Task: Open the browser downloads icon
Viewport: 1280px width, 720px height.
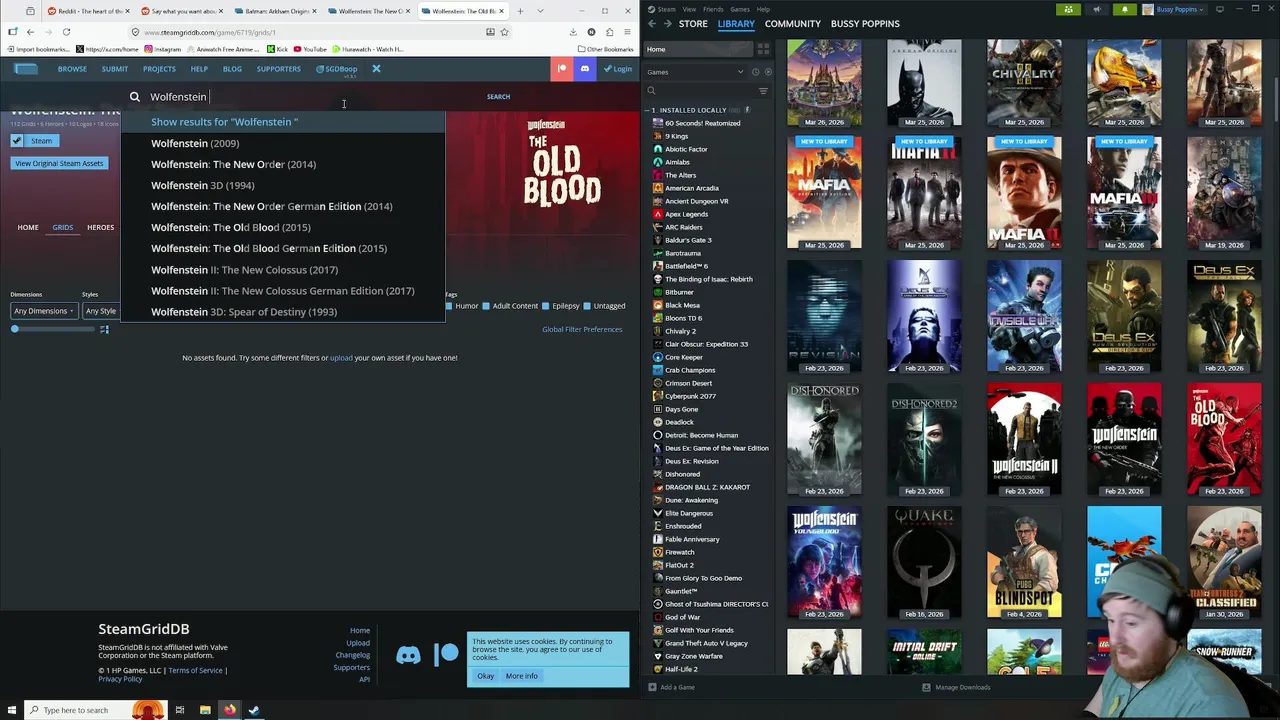Action: [572, 32]
